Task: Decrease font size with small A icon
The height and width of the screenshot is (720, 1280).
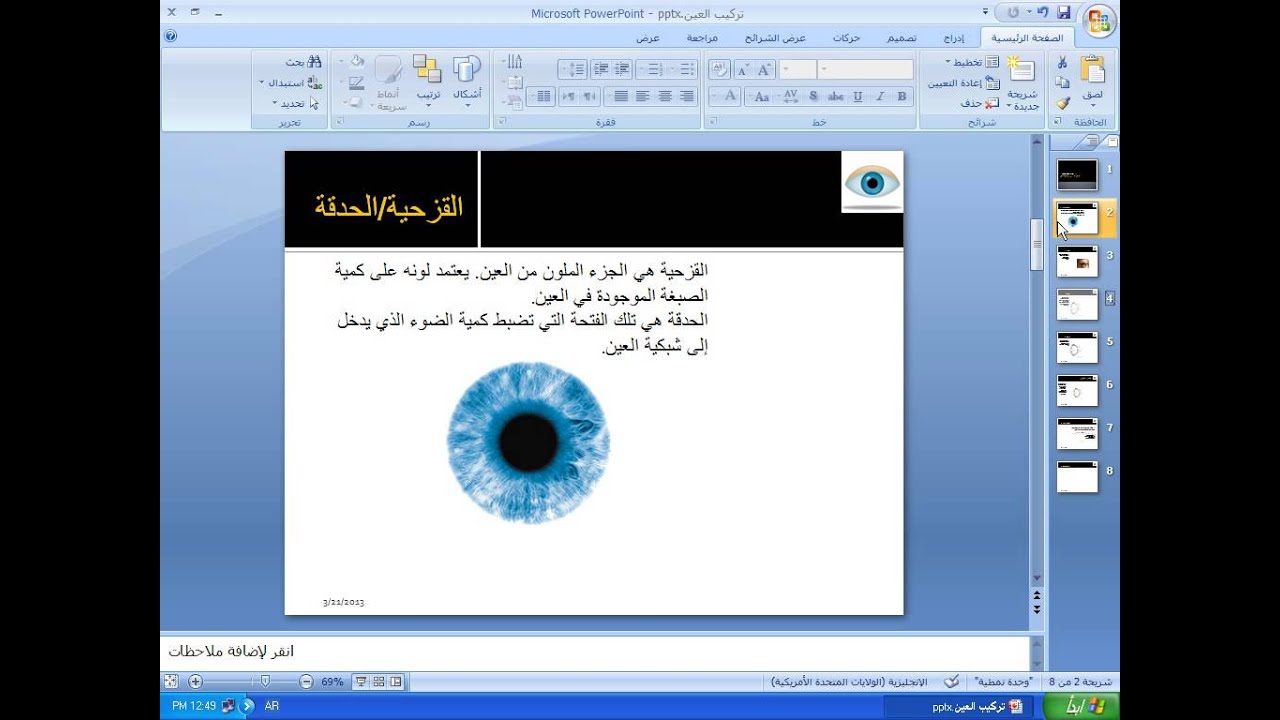Action: coord(742,70)
